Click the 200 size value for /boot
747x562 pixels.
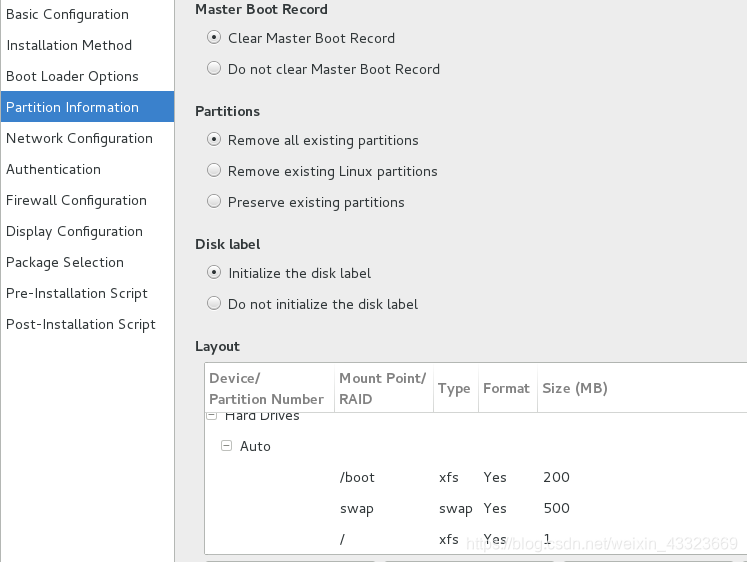tap(556, 477)
